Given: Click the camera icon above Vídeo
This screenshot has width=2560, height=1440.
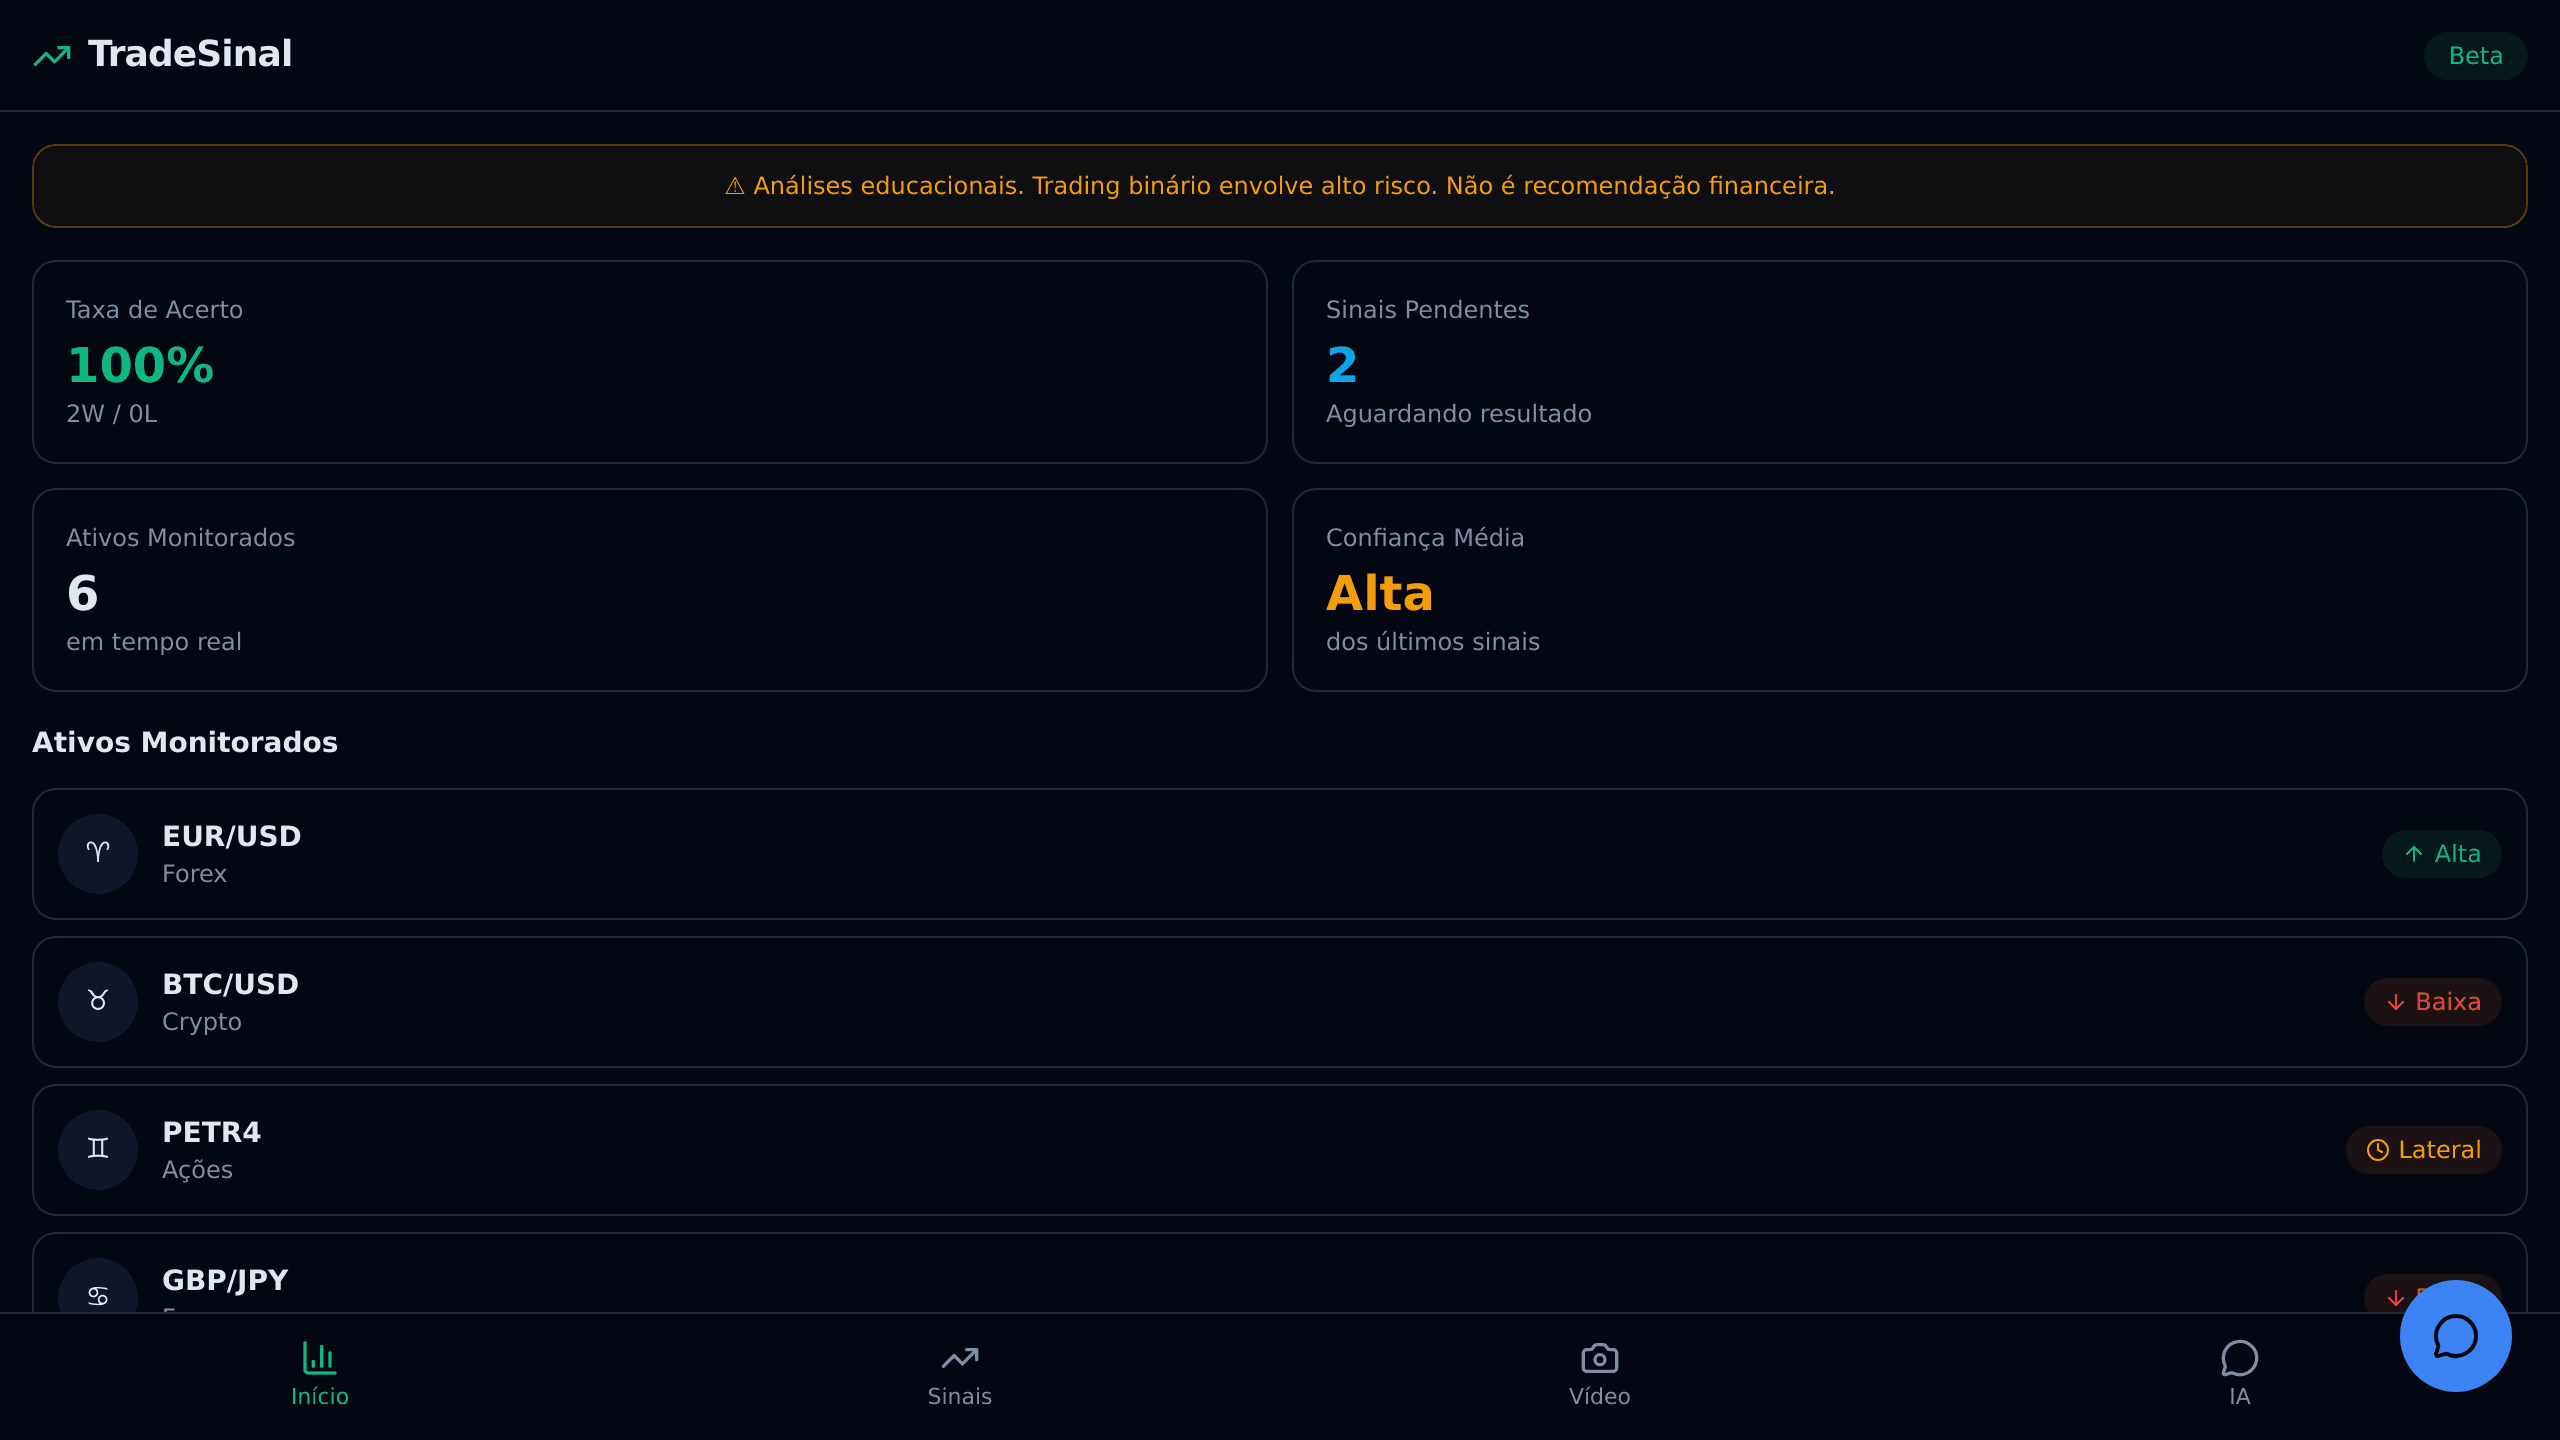Looking at the screenshot, I should pos(1600,1358).
